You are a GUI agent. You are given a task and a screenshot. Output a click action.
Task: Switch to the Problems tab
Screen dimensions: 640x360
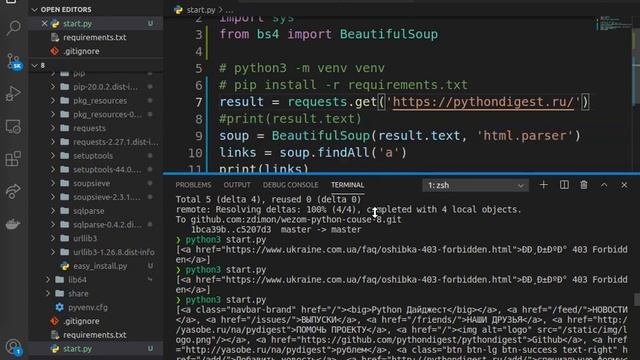pos(193,185)
